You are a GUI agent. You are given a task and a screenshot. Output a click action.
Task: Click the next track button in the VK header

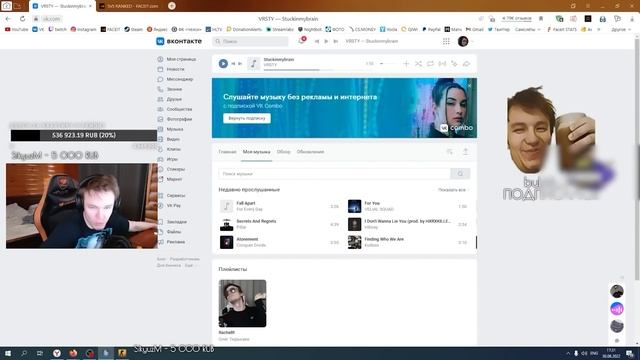[336, 41]
